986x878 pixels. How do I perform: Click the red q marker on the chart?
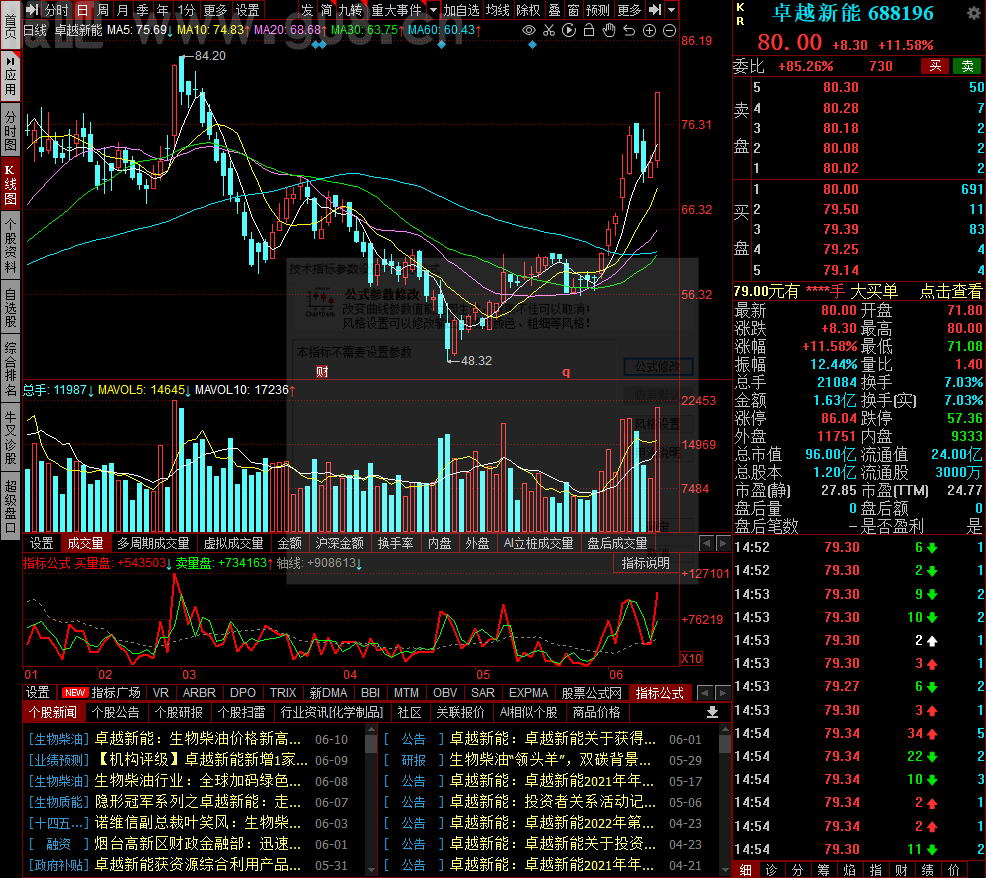click(567, 372)
